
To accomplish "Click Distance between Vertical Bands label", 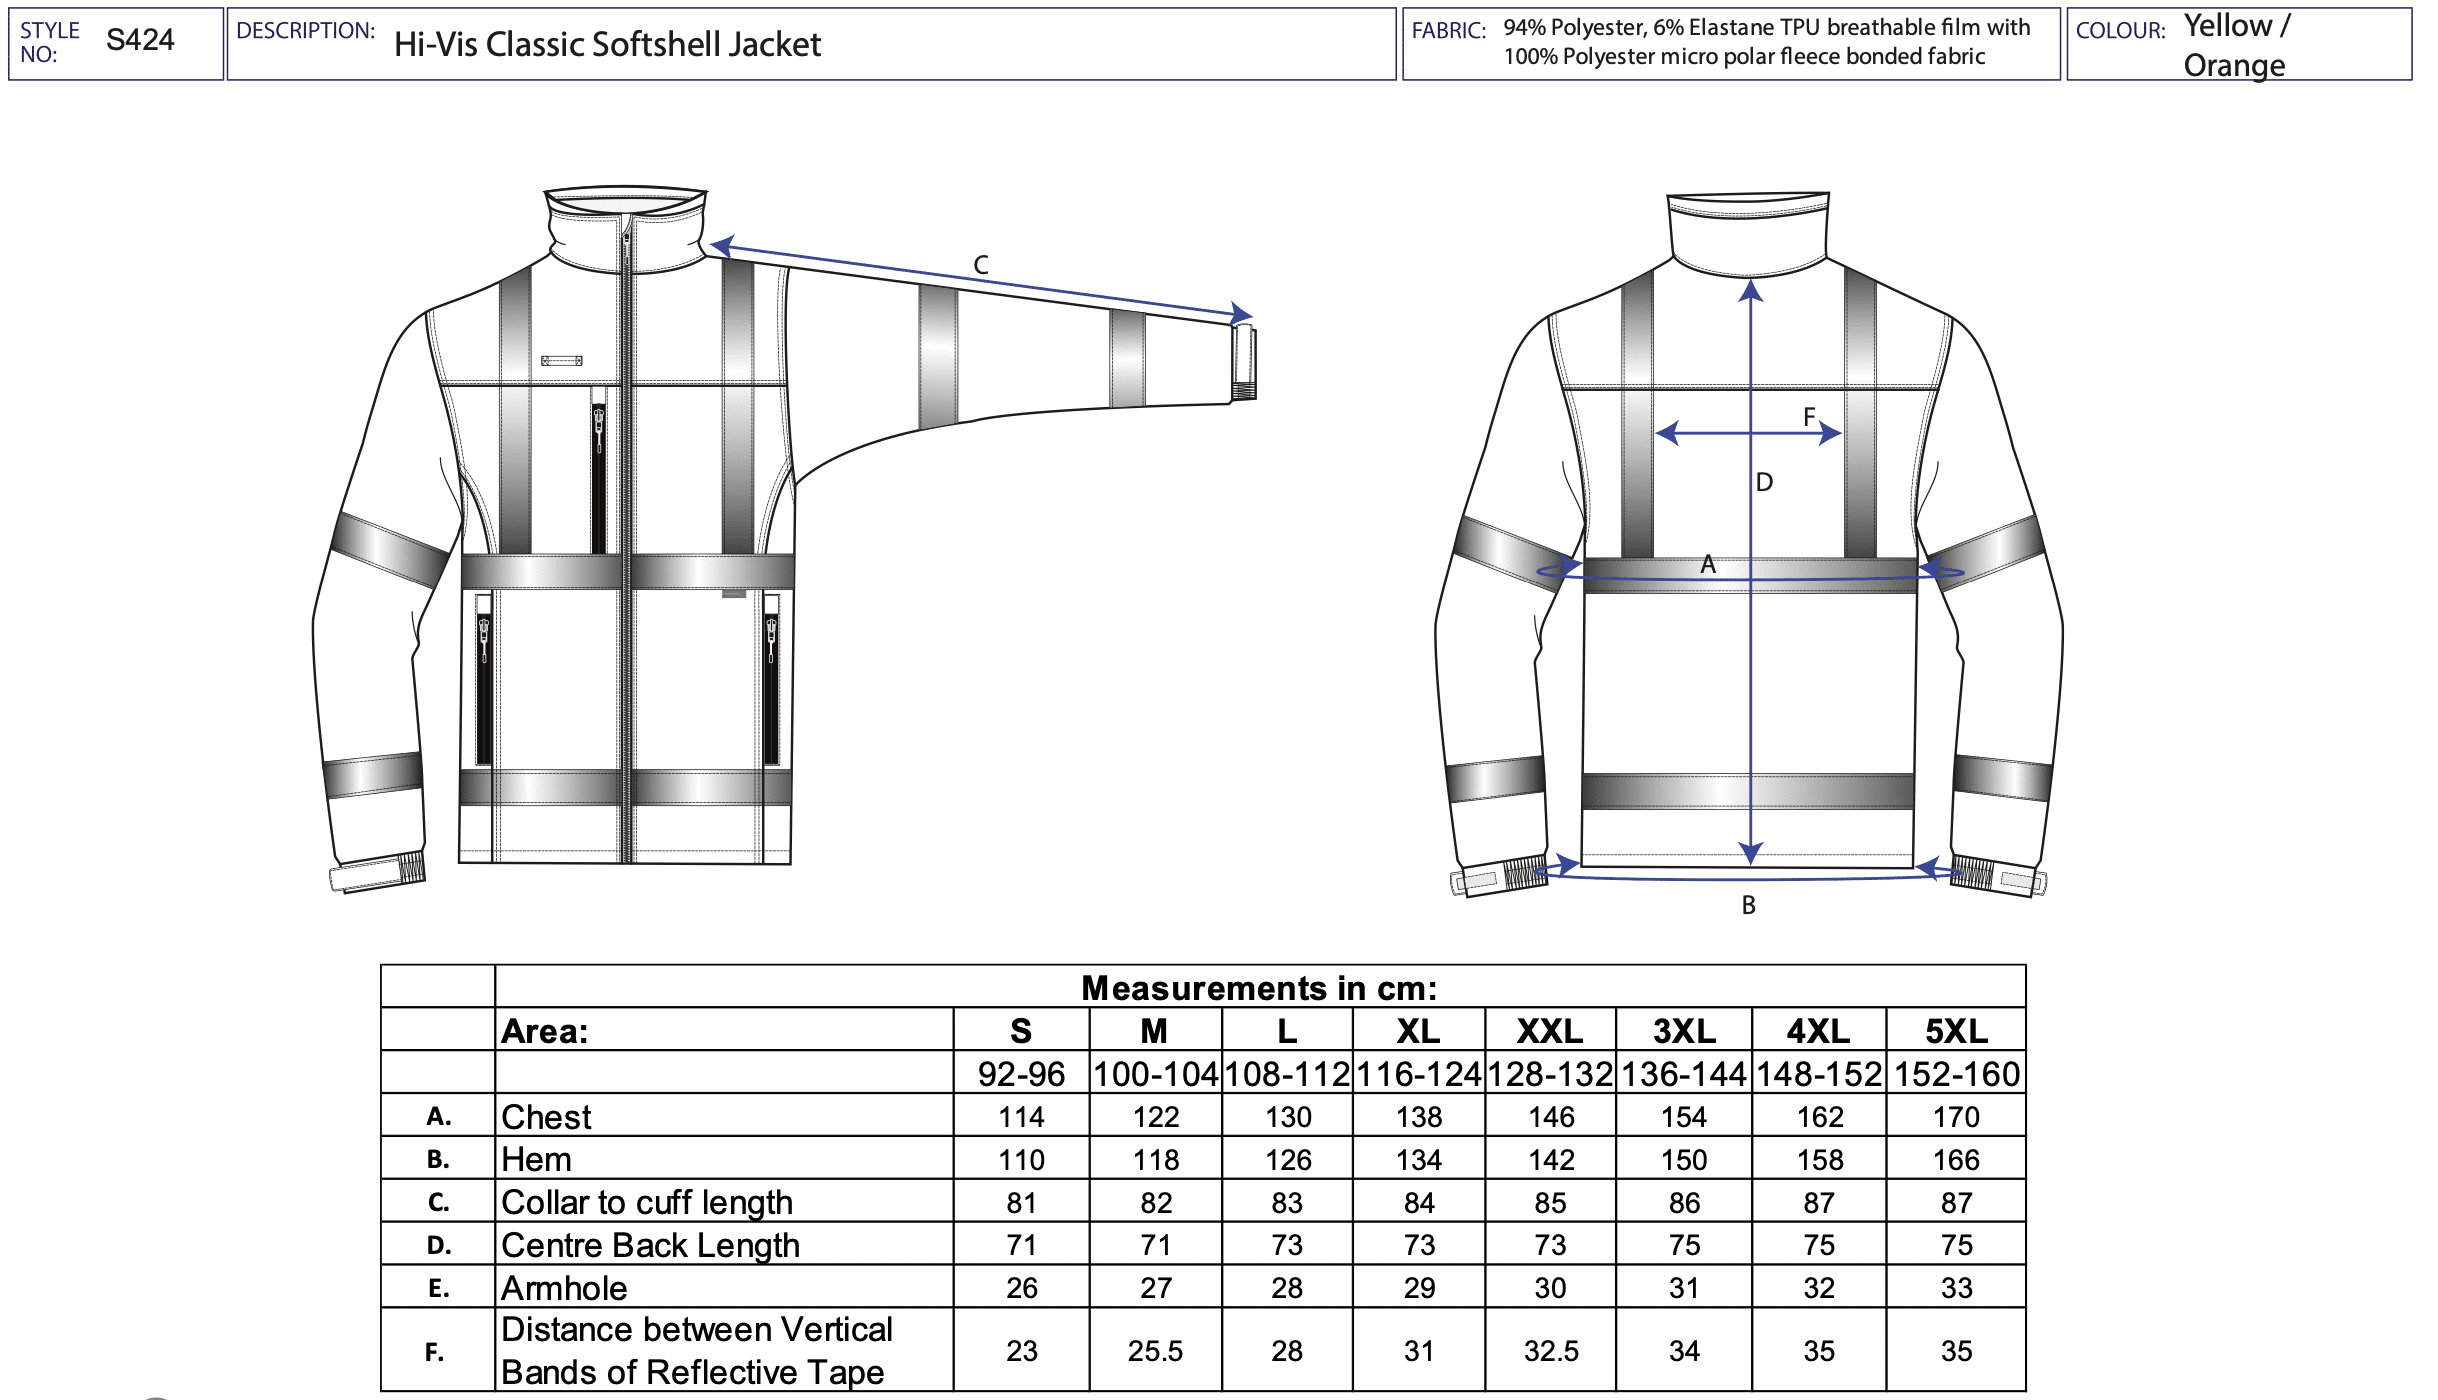I will pyautogui.click(x=696, y=1350).
